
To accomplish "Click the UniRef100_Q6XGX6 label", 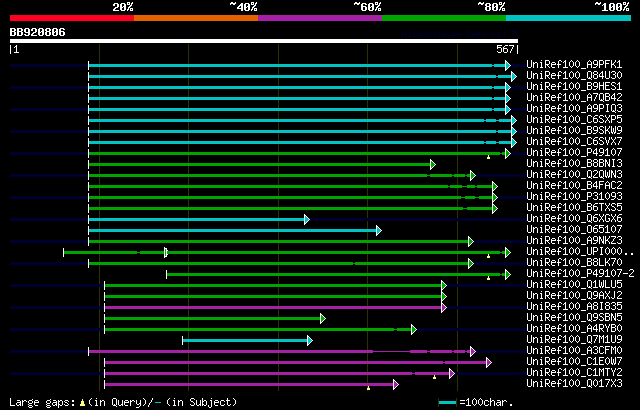I will click(x=574, y=219).
